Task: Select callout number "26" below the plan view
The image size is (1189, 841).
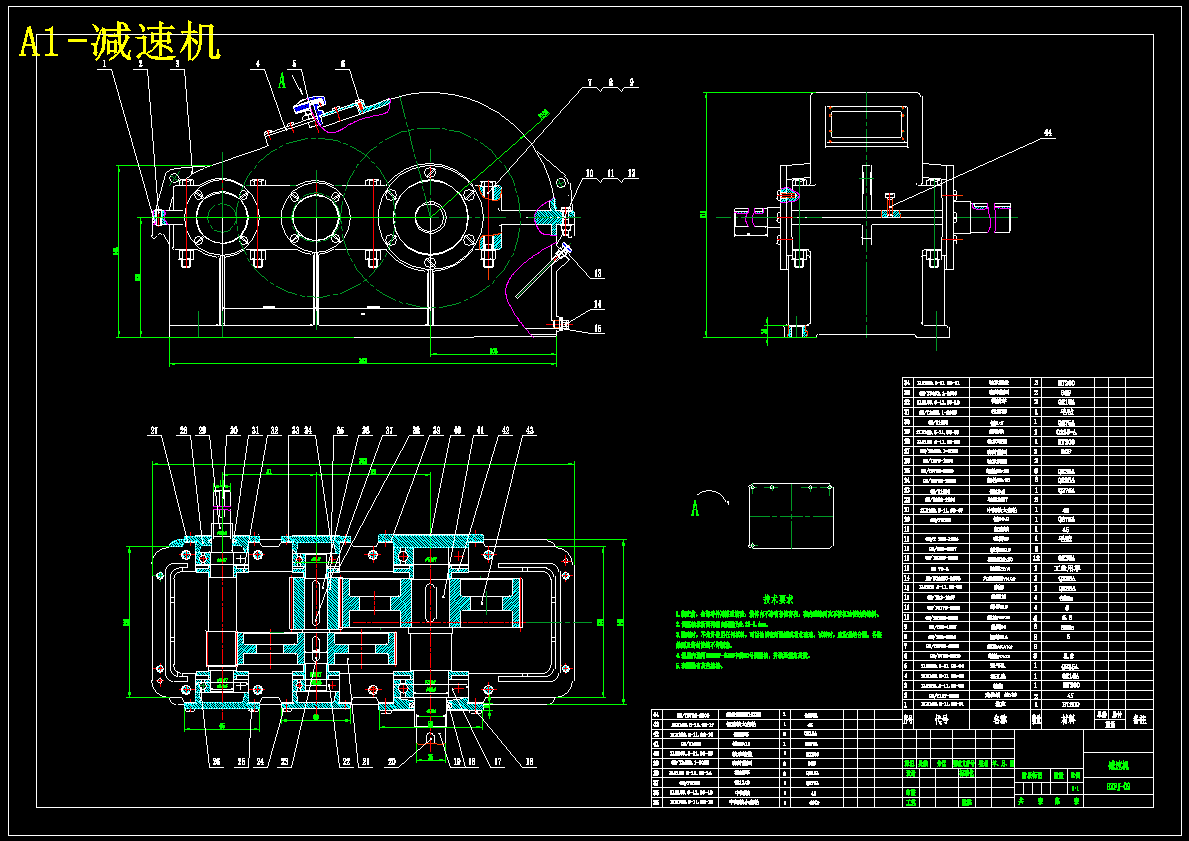Action: (216, 763)
